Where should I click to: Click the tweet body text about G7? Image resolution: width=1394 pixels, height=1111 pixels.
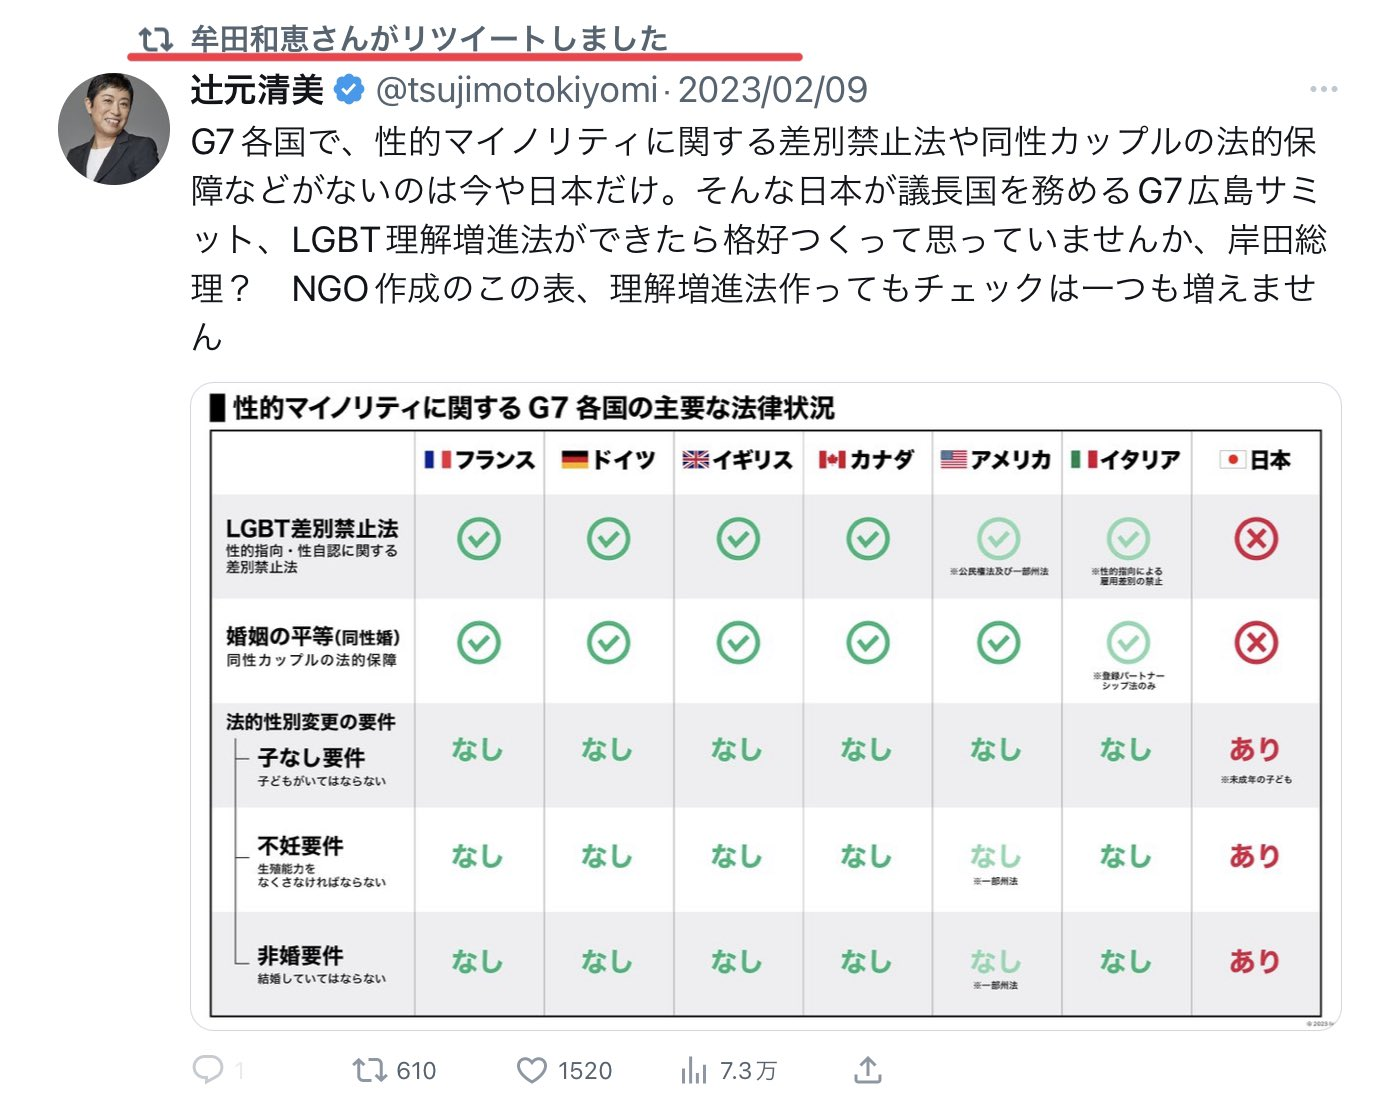[x=760, y=239]
